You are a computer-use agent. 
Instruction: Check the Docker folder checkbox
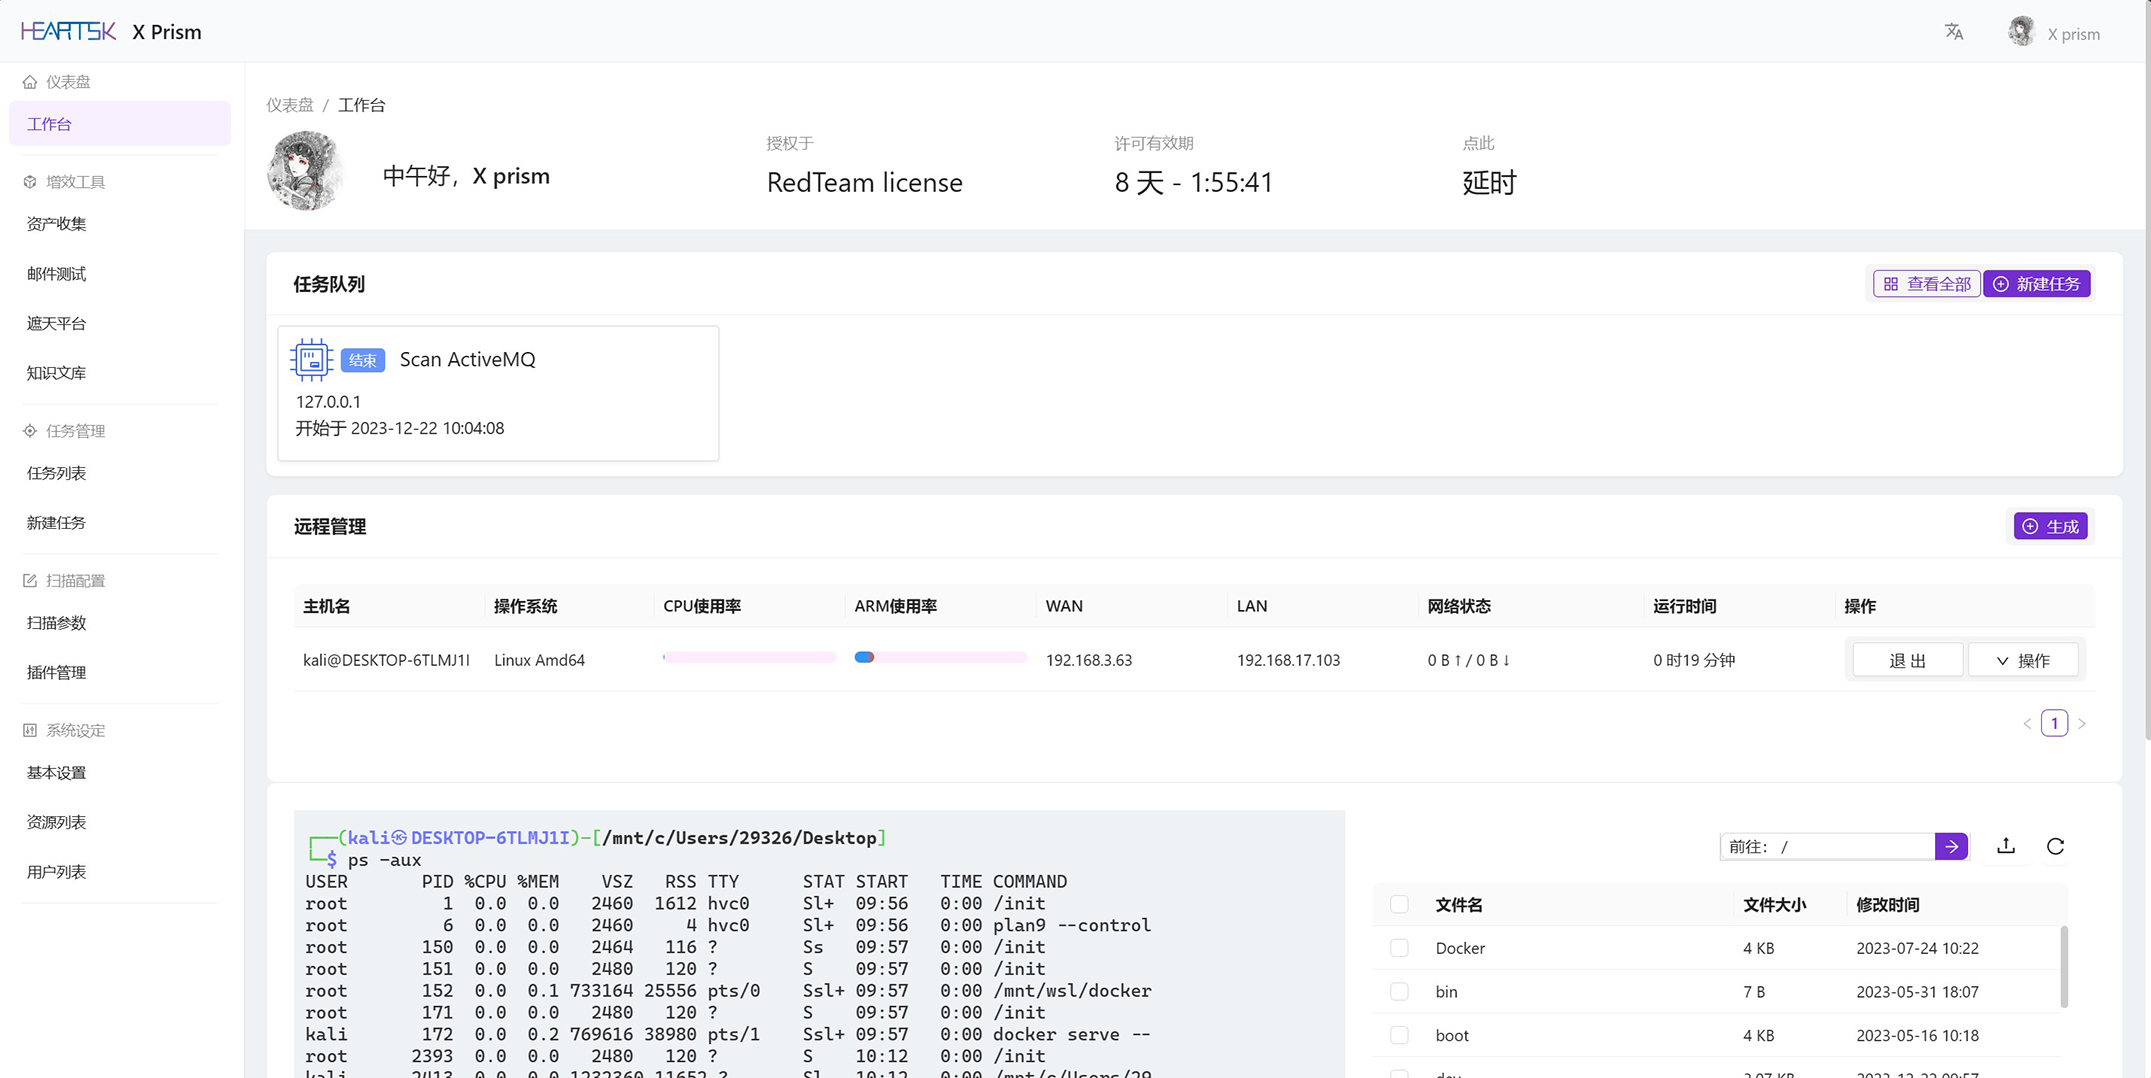coord(1399,948)
